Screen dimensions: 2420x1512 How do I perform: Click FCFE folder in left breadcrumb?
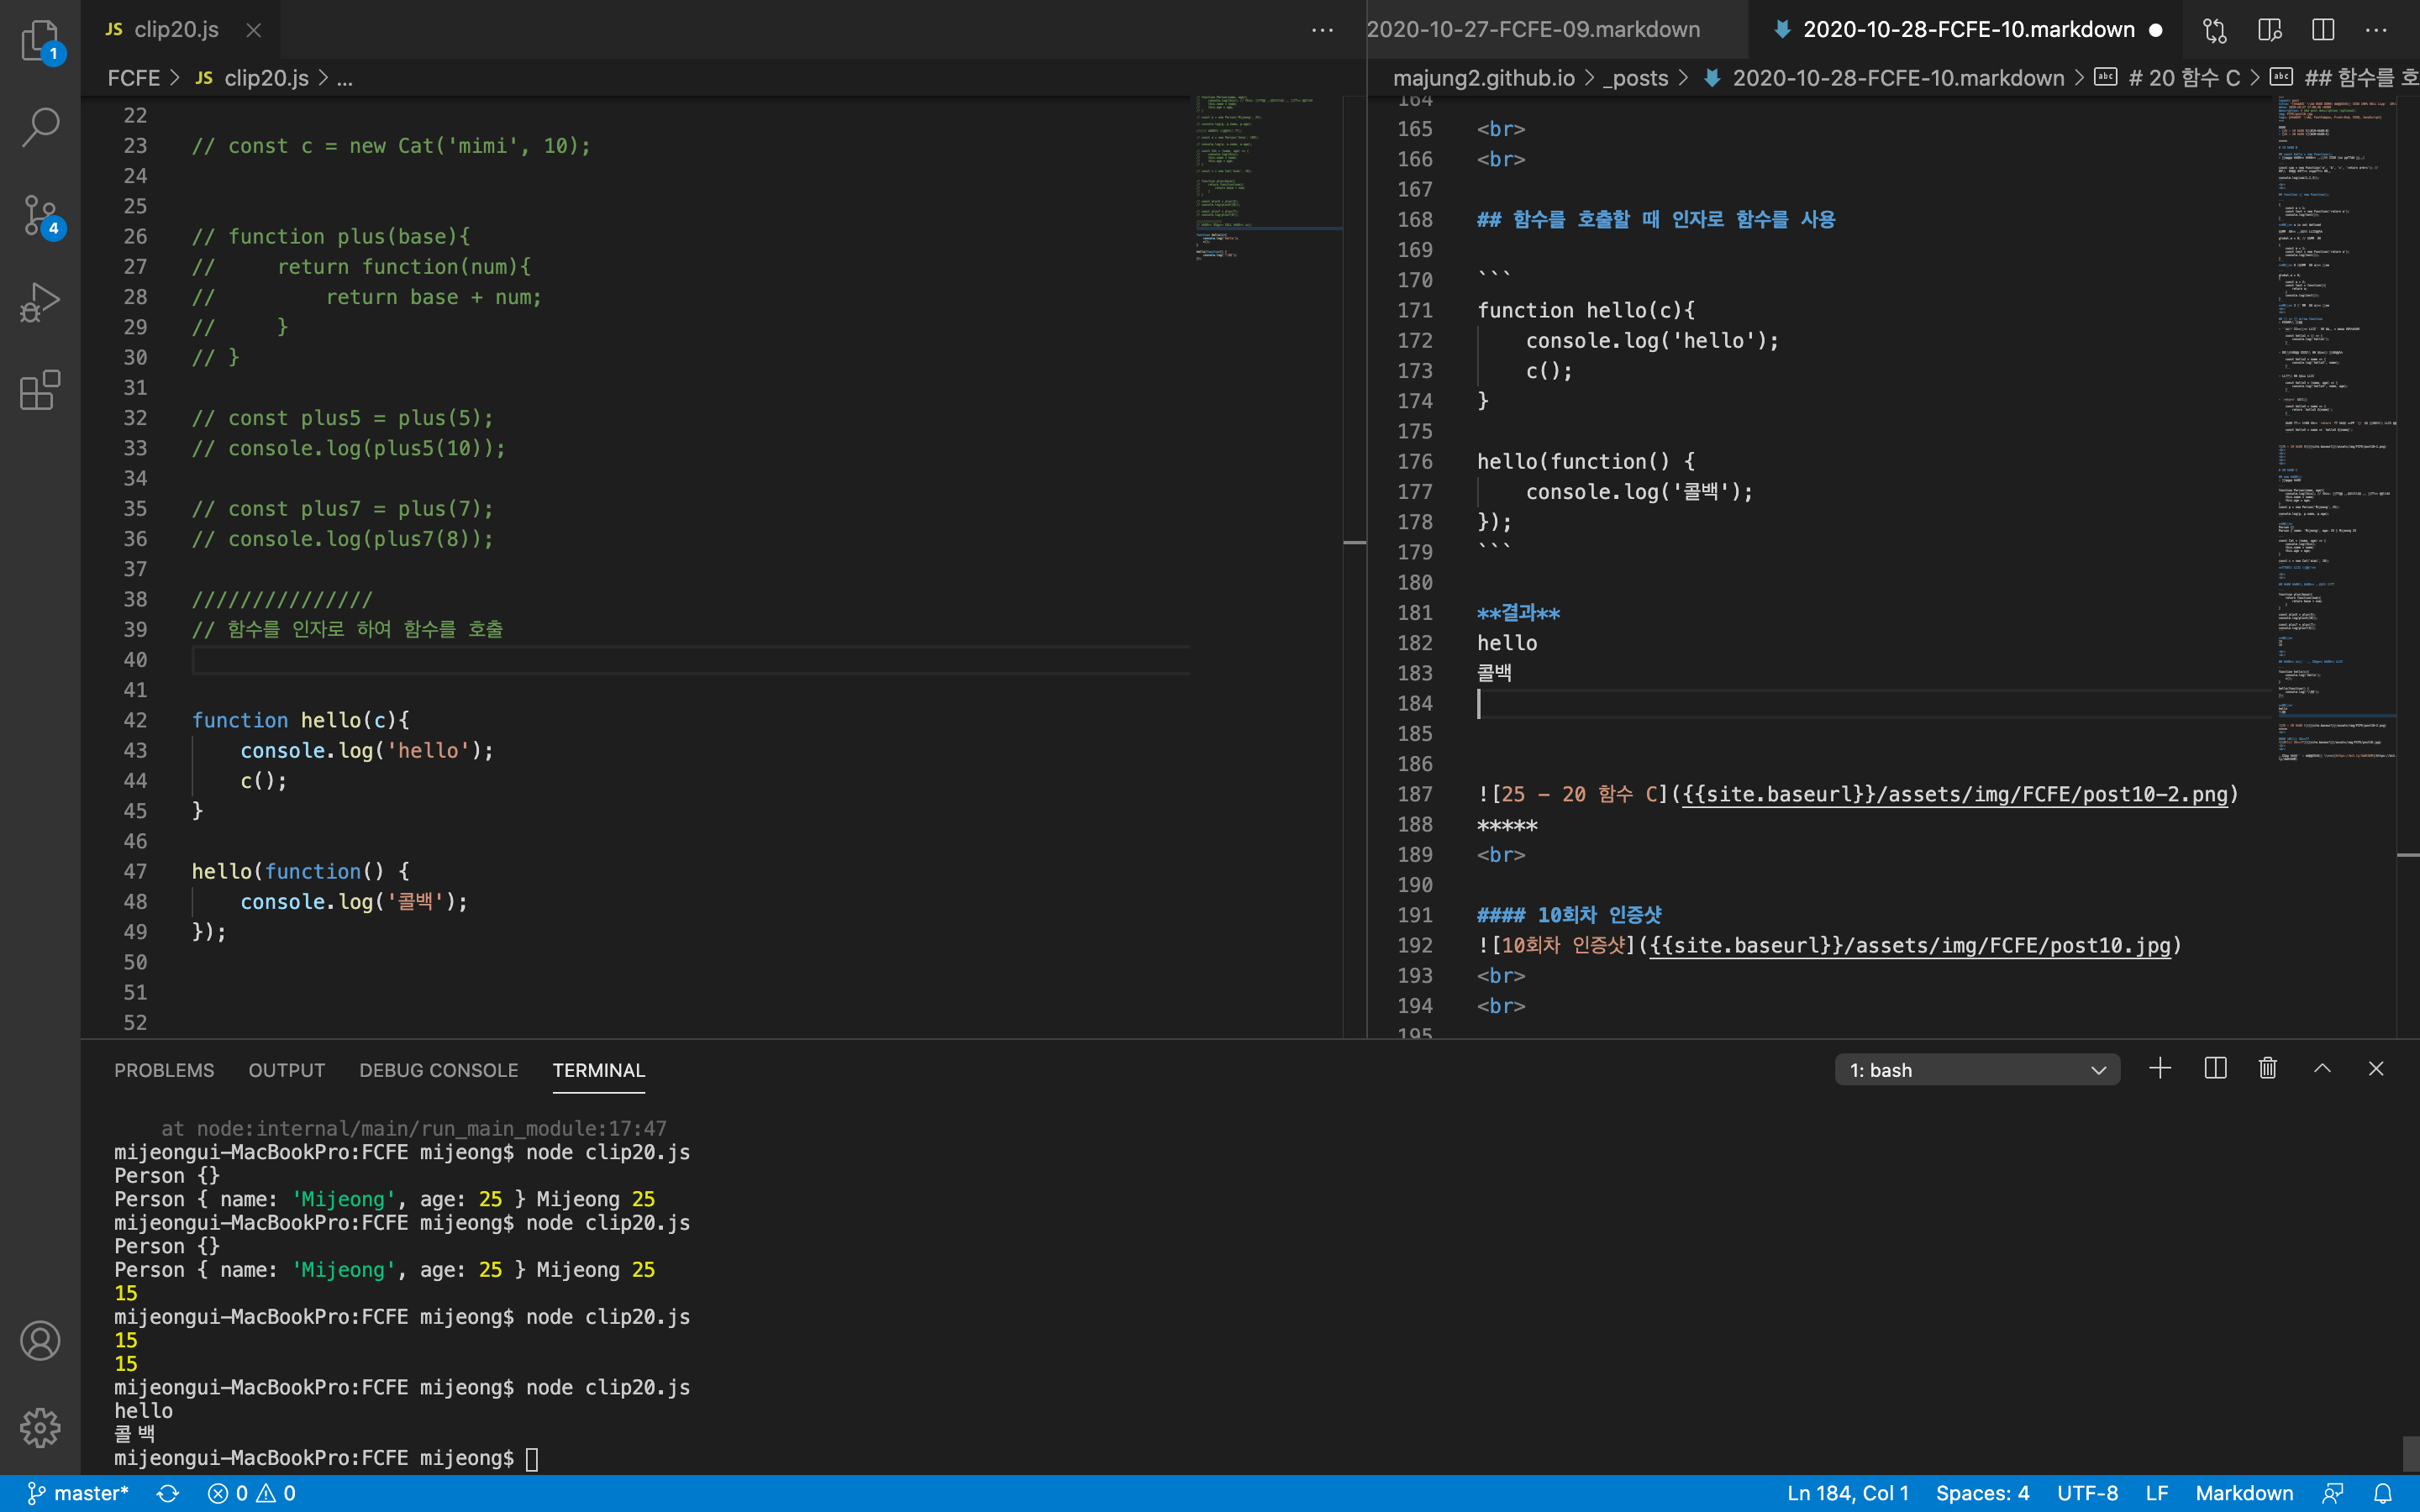134,78
